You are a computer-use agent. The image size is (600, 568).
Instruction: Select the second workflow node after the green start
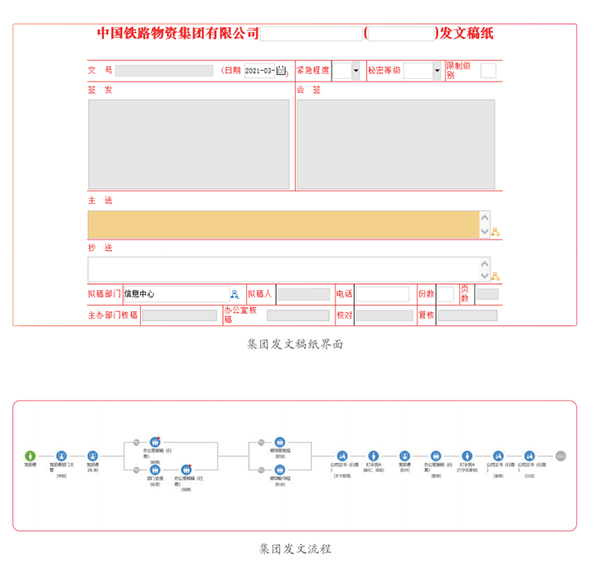pos(61,456)
